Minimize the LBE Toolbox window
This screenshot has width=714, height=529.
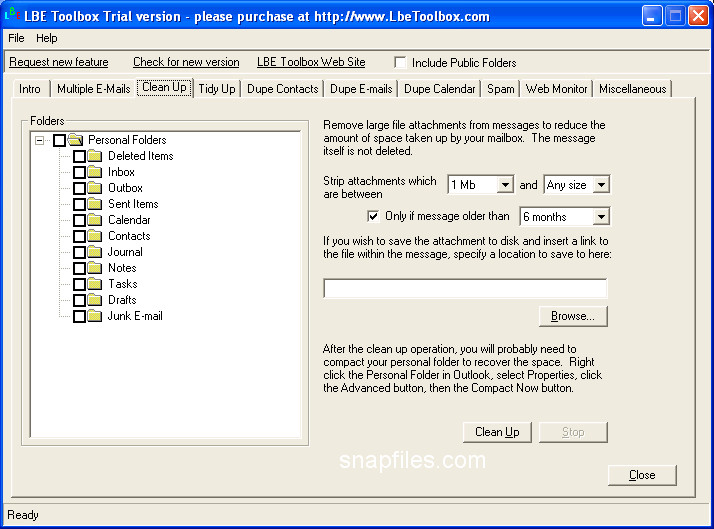[x=652, y=16]
